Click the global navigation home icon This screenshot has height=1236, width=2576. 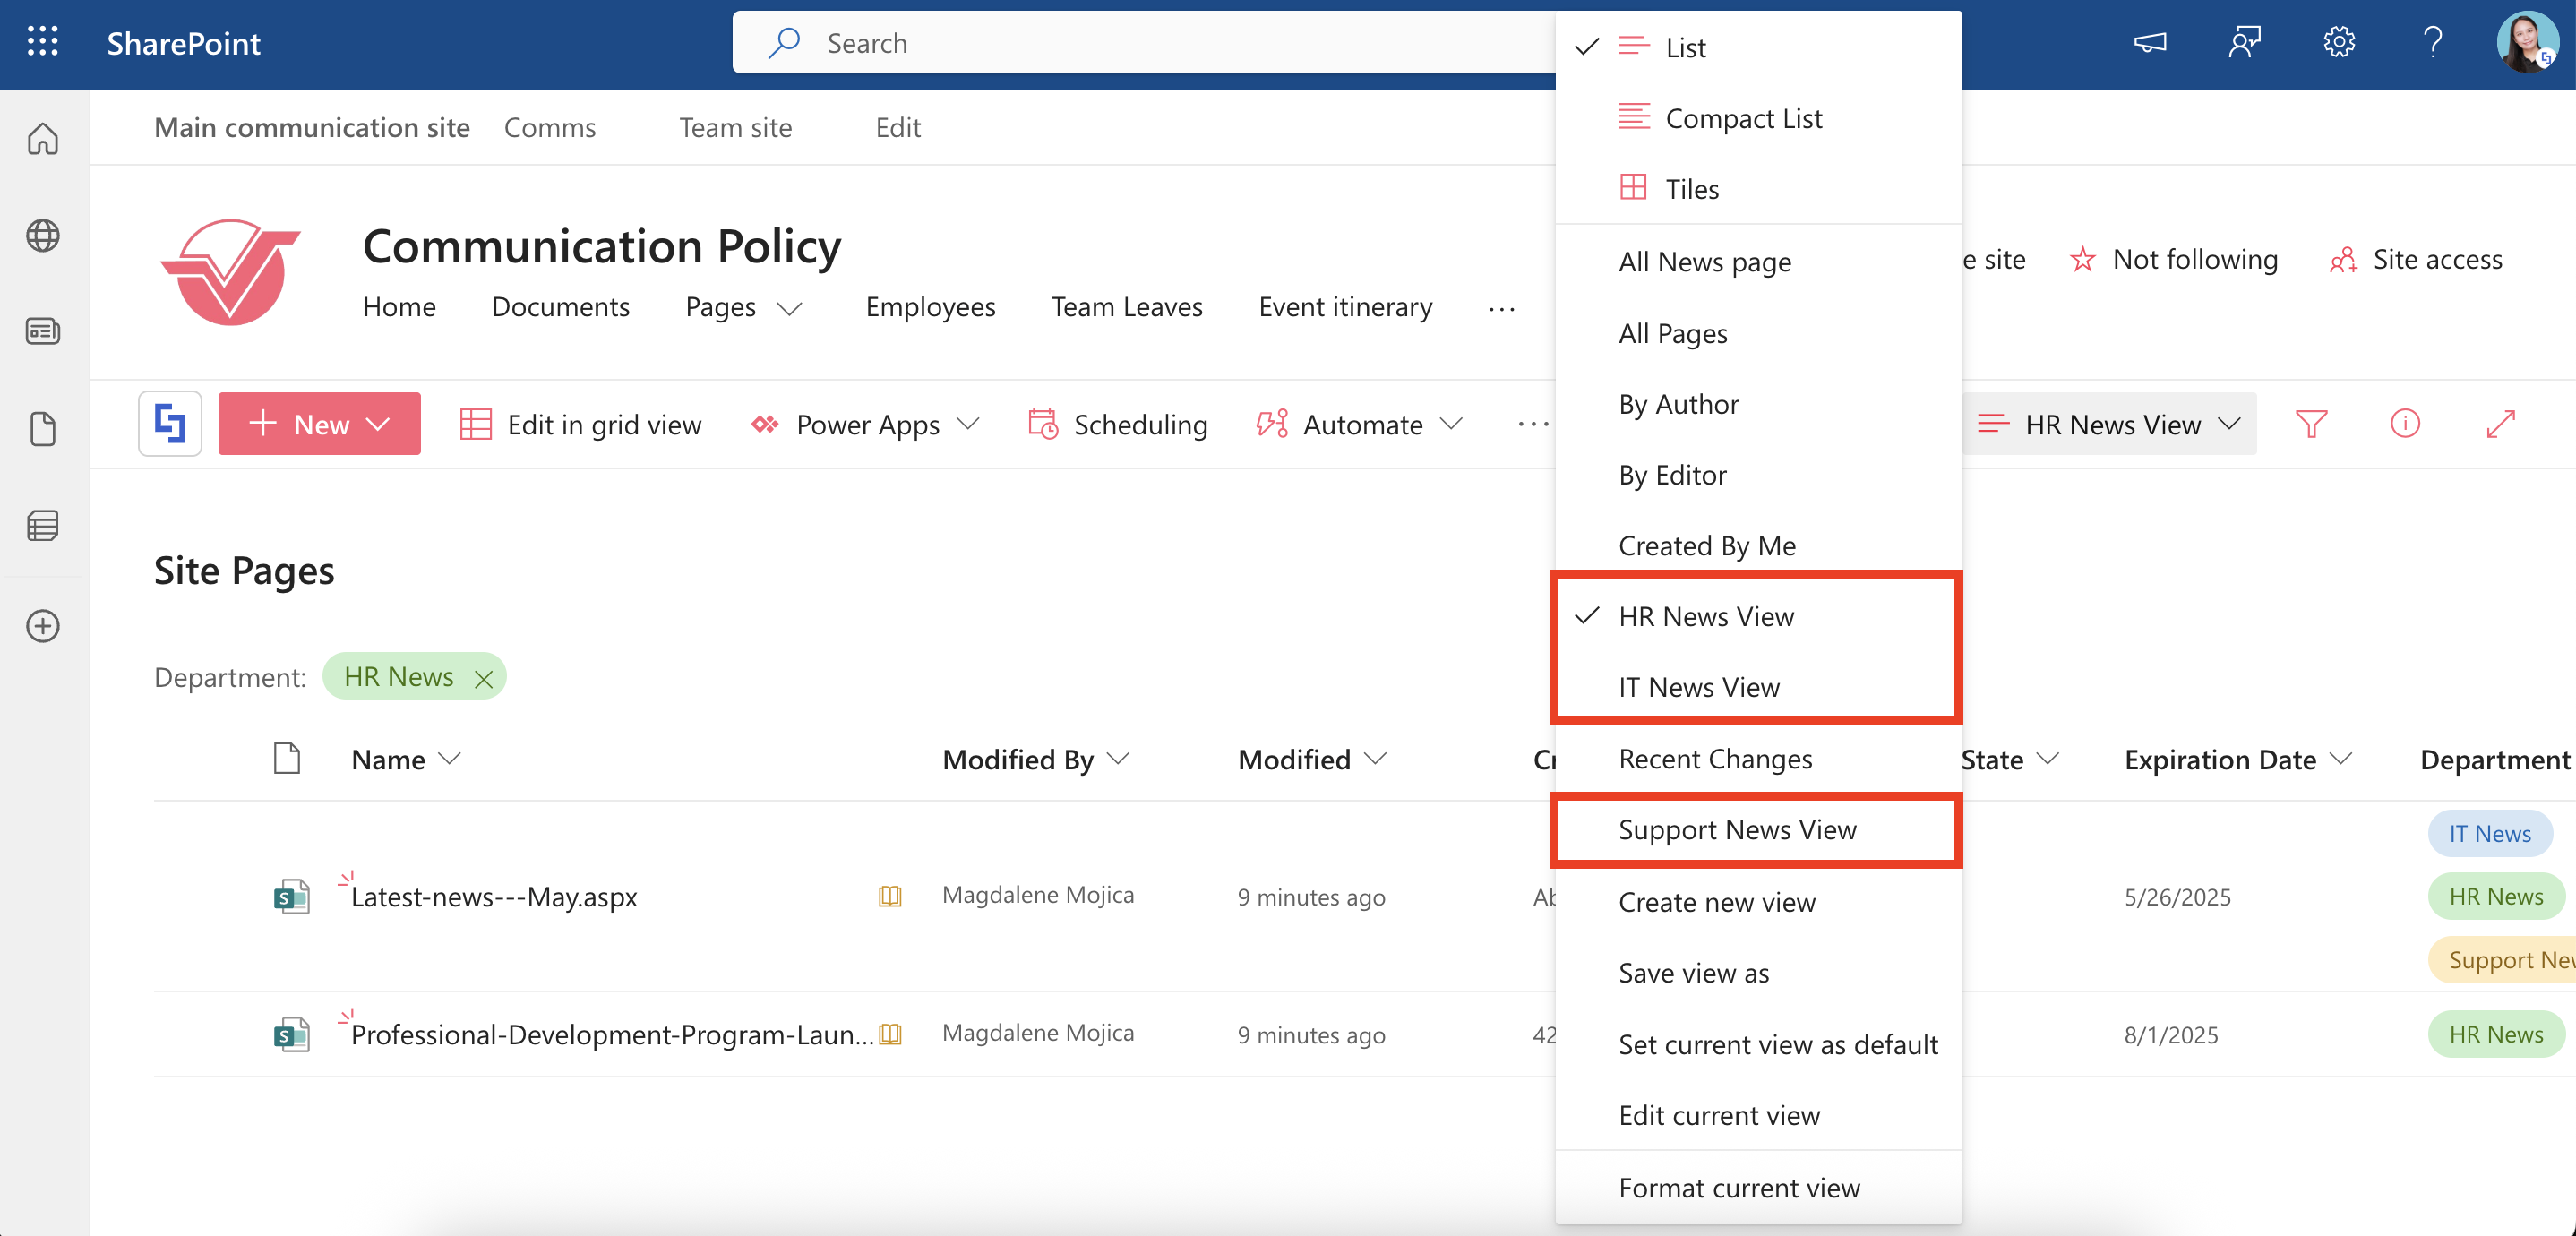pyautogui.click(x=42, y=139)
